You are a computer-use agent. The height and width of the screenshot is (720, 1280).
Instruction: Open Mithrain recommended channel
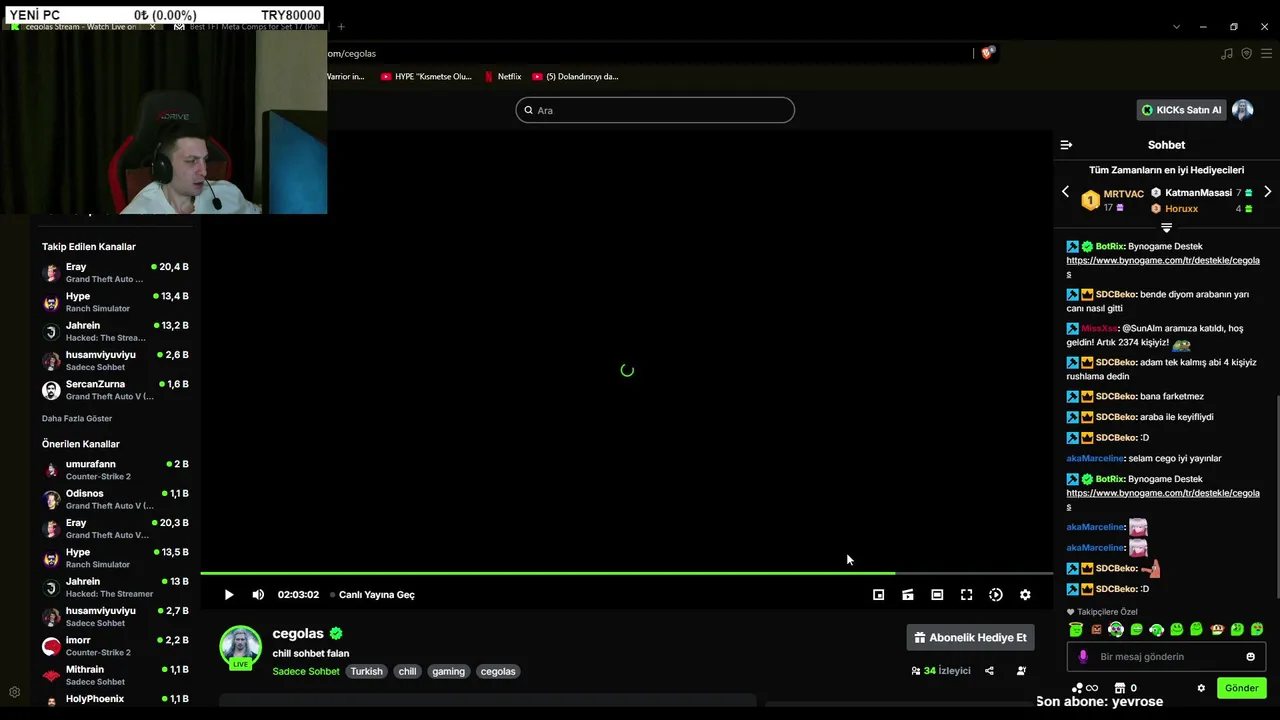[x=115, y=675]
